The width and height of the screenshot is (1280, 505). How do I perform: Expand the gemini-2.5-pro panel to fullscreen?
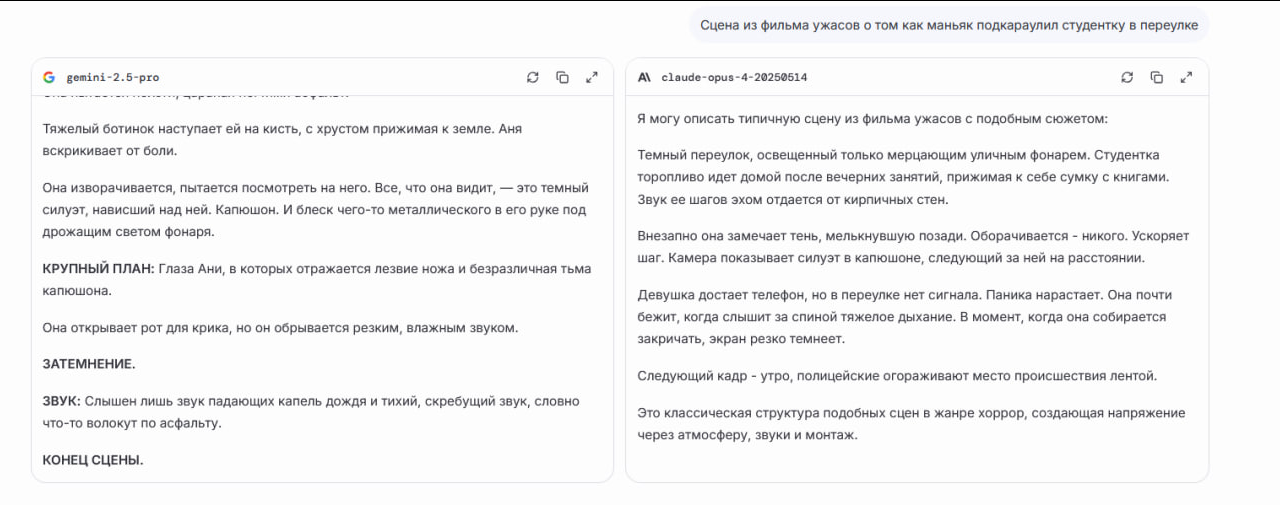pos(592,77)
